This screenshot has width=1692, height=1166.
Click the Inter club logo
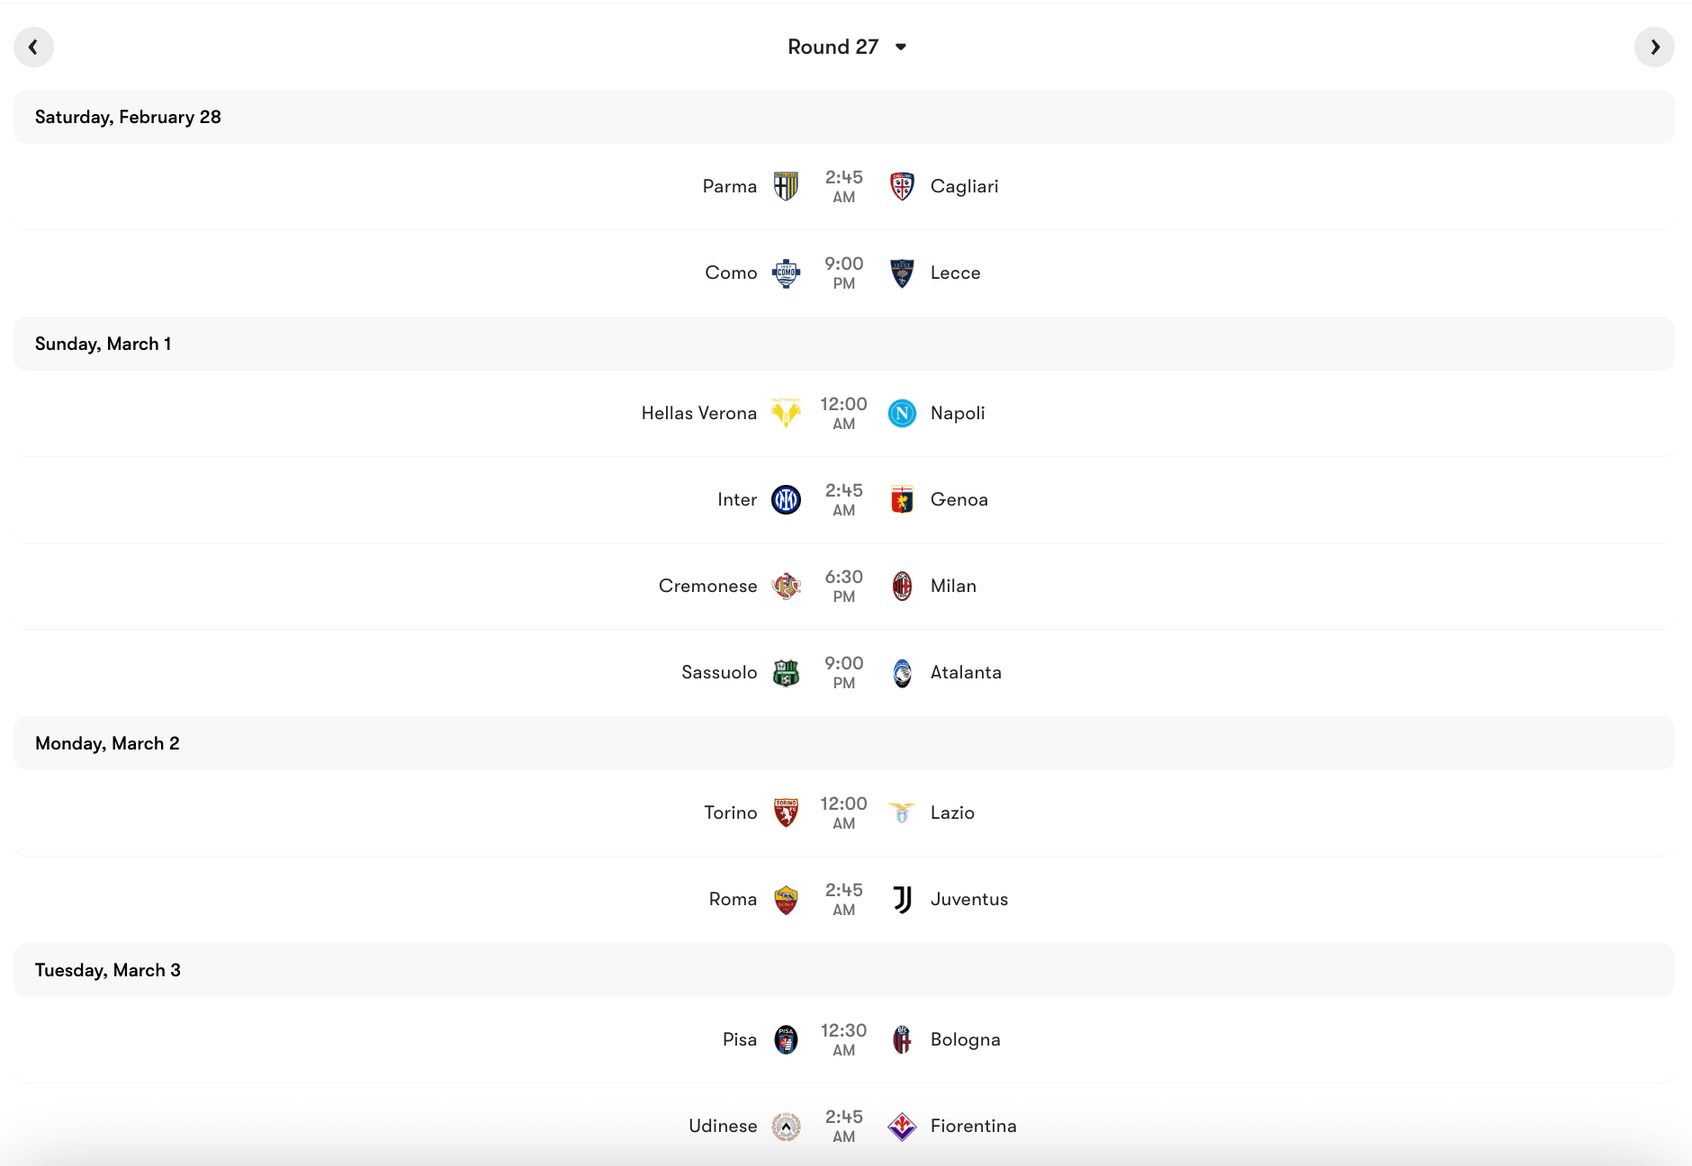point(786,499)
